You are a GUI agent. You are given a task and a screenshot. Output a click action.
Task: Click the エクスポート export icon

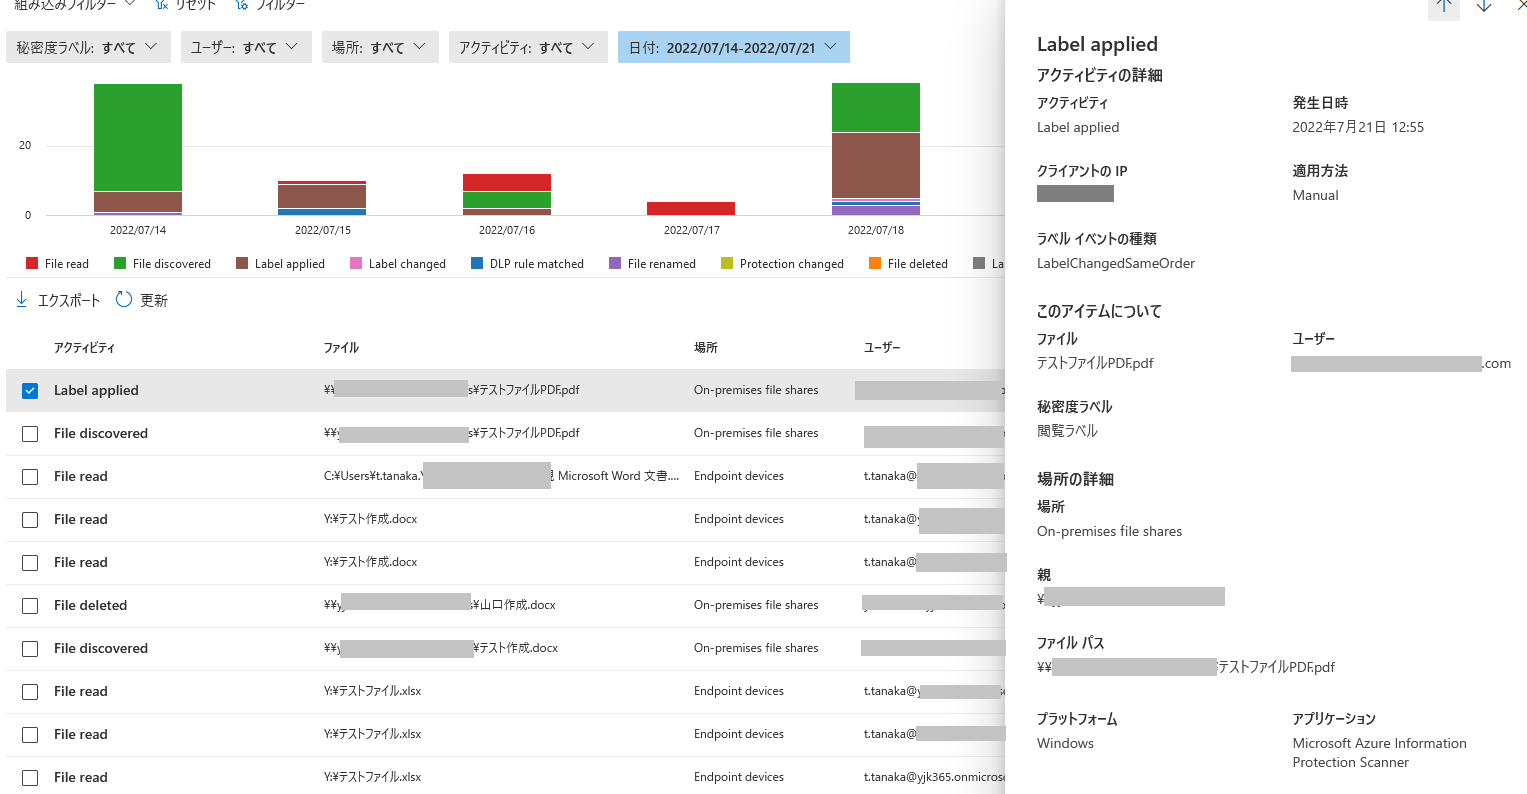22,299
